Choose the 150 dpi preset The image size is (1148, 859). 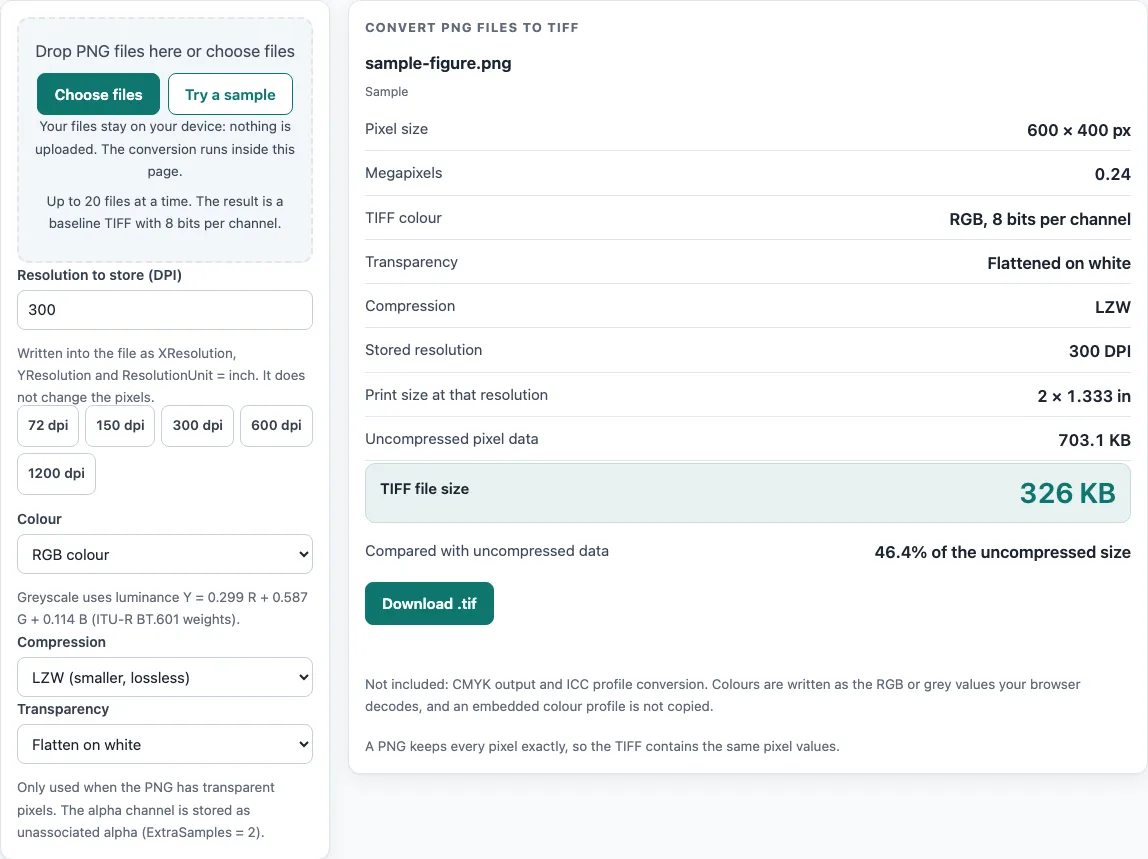click(120, 425)
